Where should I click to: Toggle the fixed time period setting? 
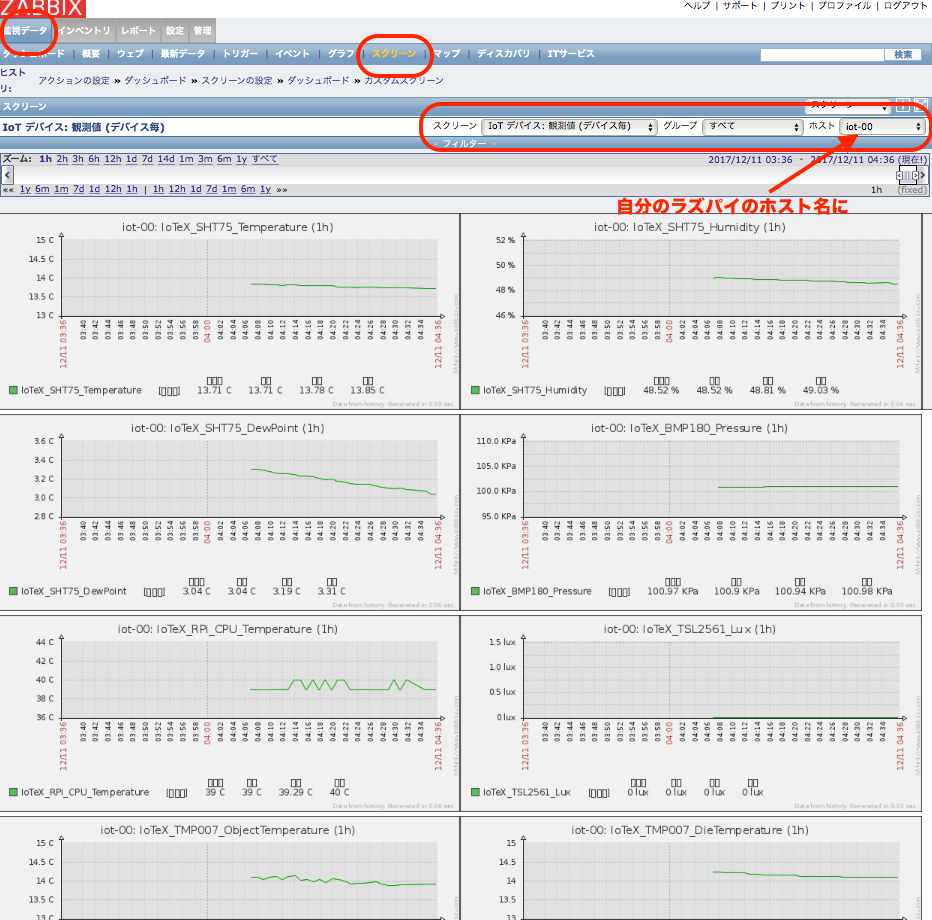tap(911, 189)
